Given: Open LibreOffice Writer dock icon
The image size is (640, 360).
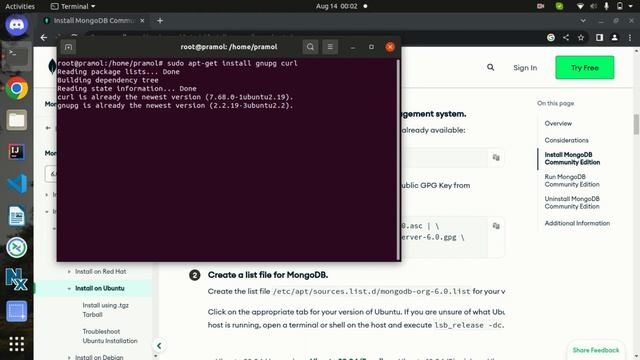Looking at the screenshot, I should (16, 215).
